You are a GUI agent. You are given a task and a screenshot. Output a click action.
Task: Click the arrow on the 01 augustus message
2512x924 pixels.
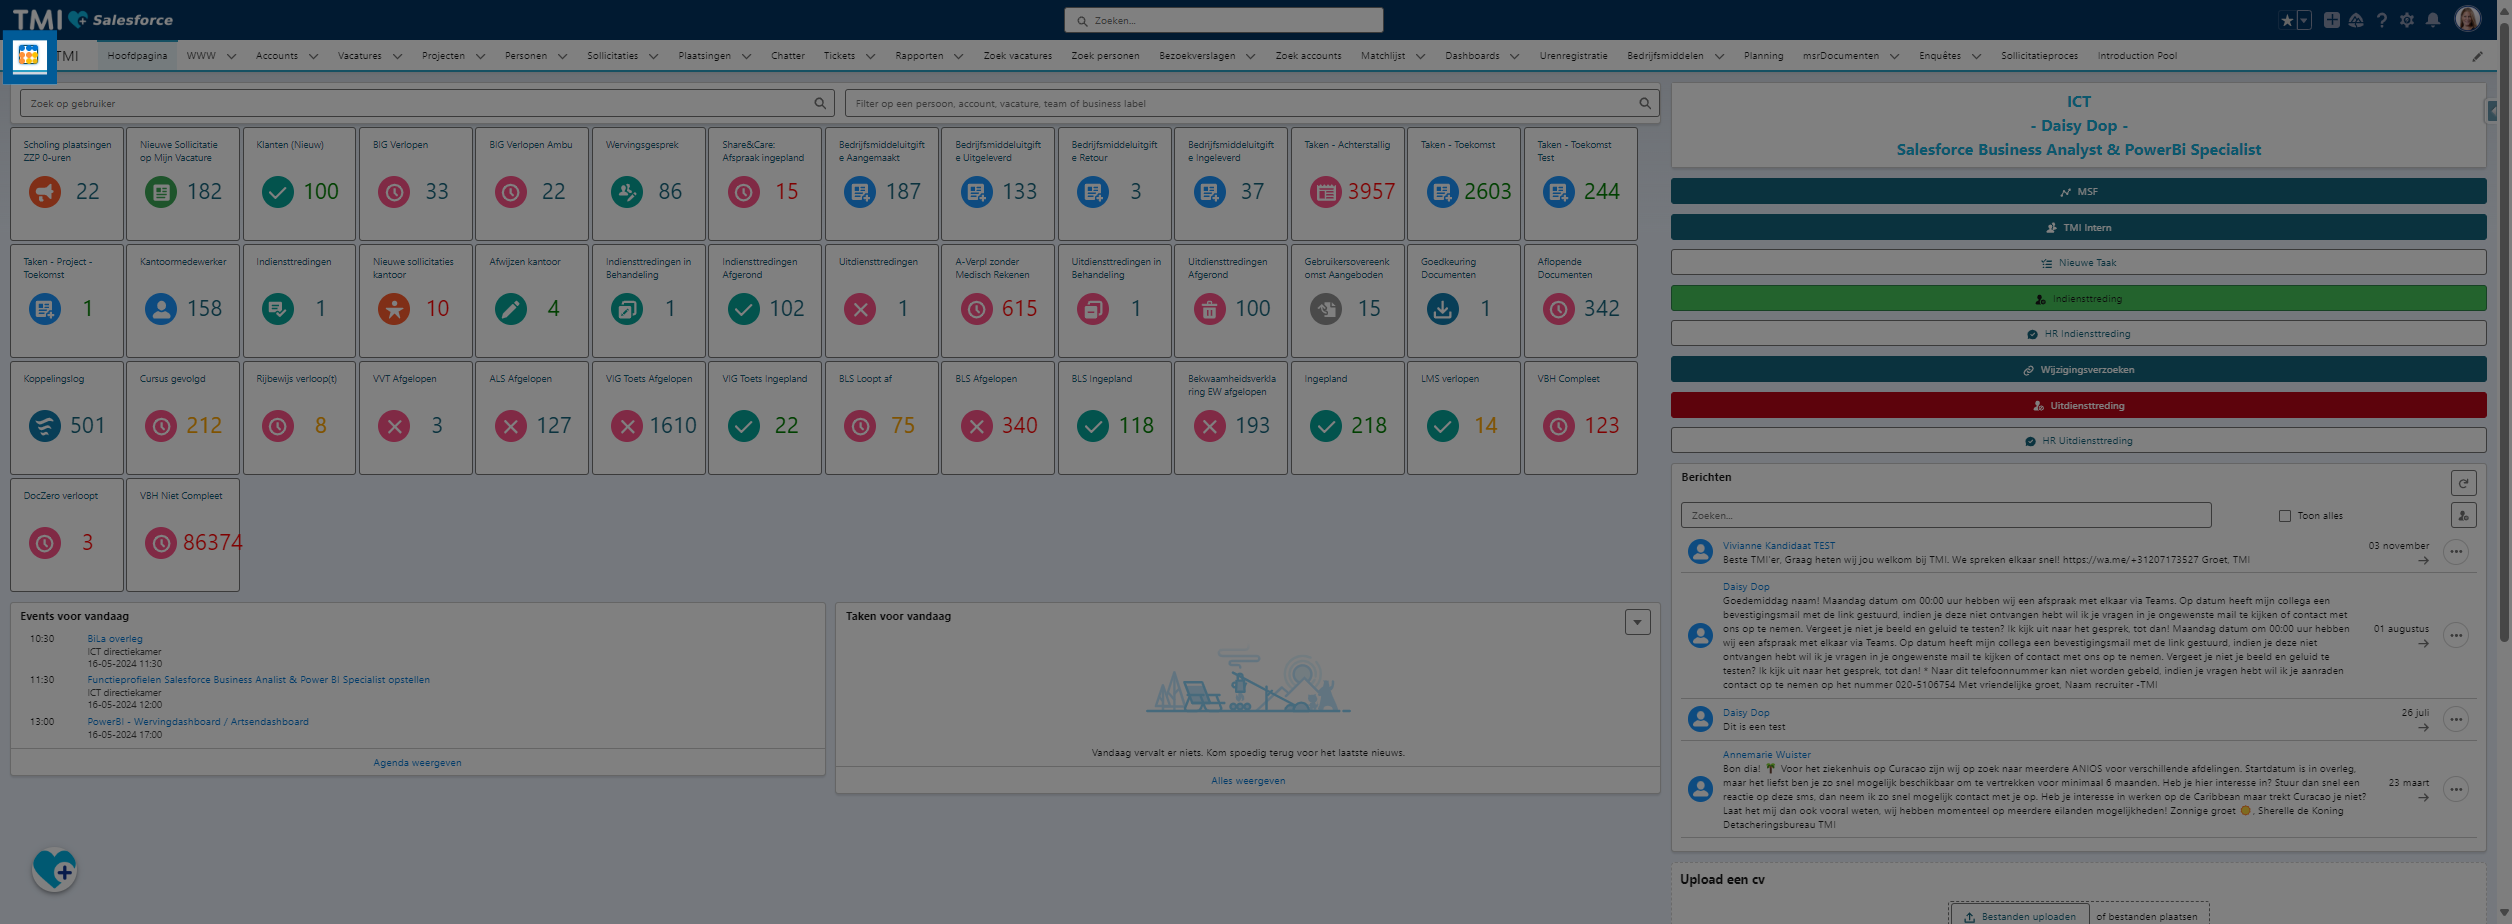tap(2423, 643)
